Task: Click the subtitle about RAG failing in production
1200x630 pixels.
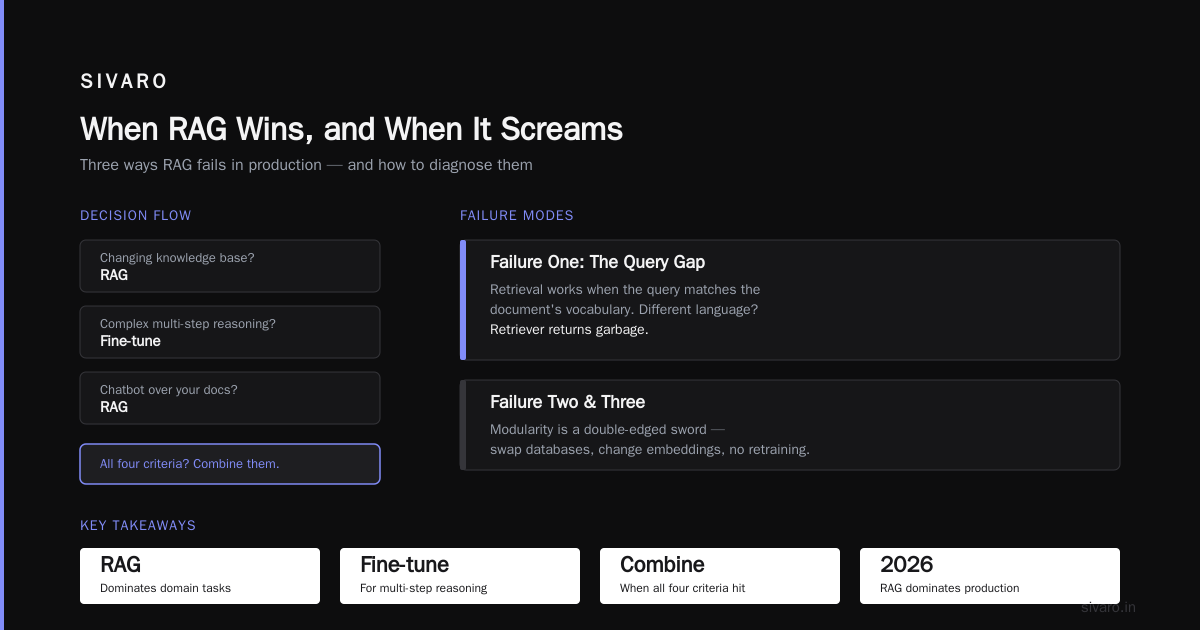Action: [306, 165]
